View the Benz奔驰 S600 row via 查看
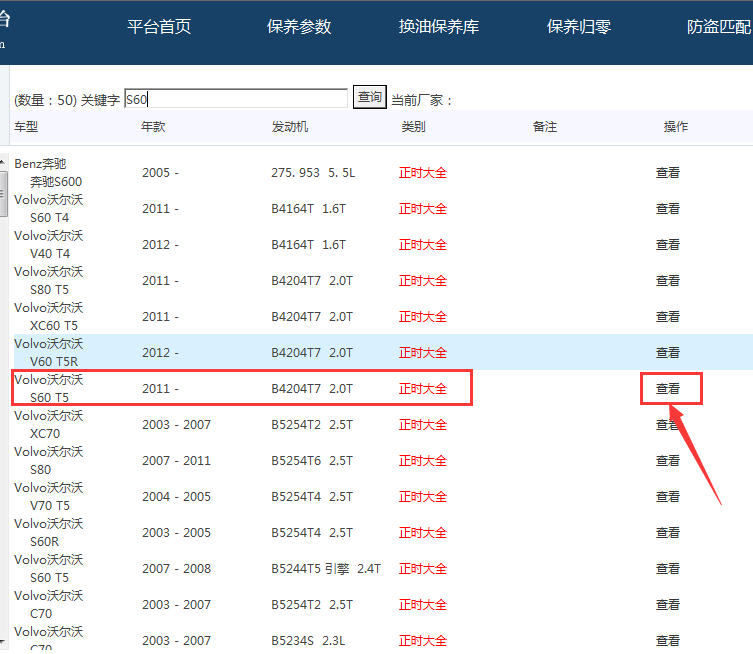Image resolution: width=753 pixels, height=654 pixels. [x=668, y=172]
